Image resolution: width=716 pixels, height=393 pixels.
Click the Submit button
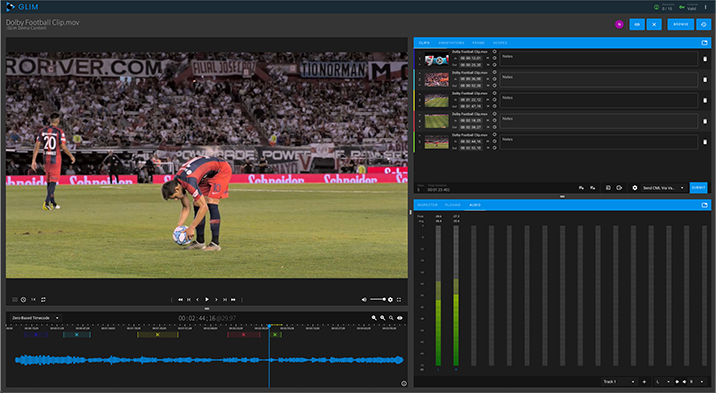point(698,188)
